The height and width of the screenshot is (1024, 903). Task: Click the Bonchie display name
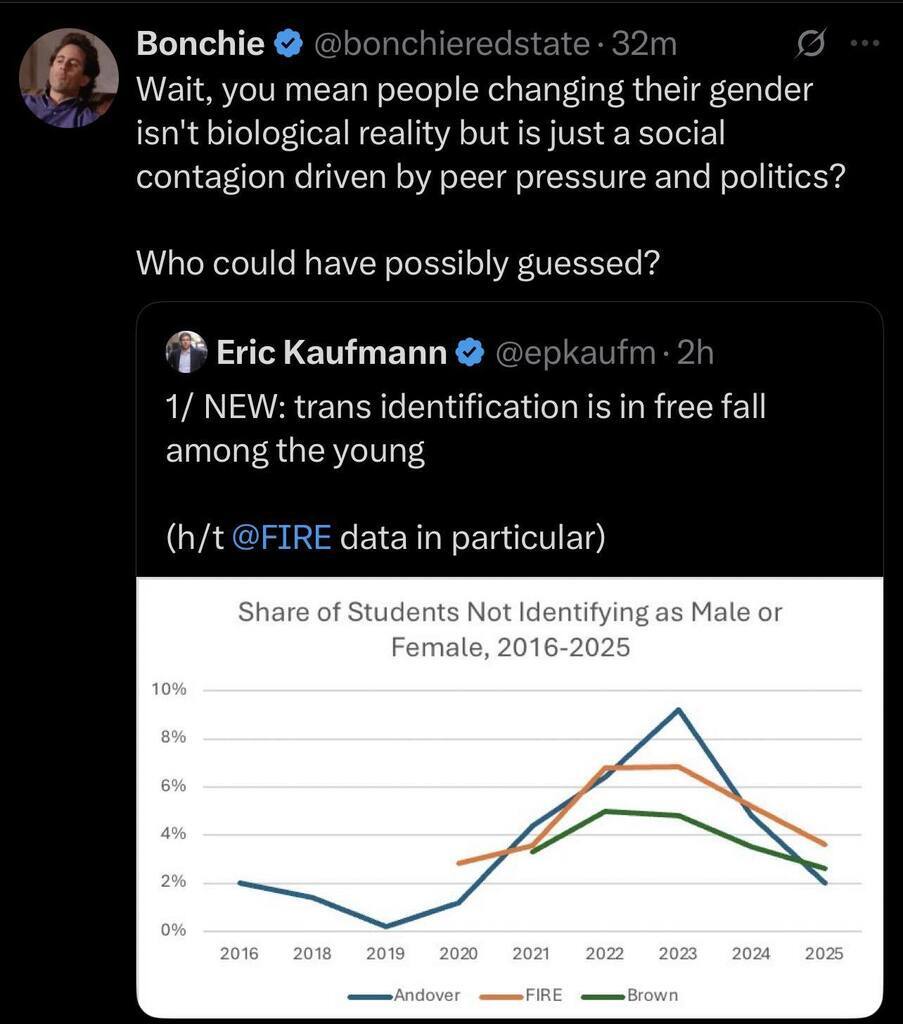point(200,44)
